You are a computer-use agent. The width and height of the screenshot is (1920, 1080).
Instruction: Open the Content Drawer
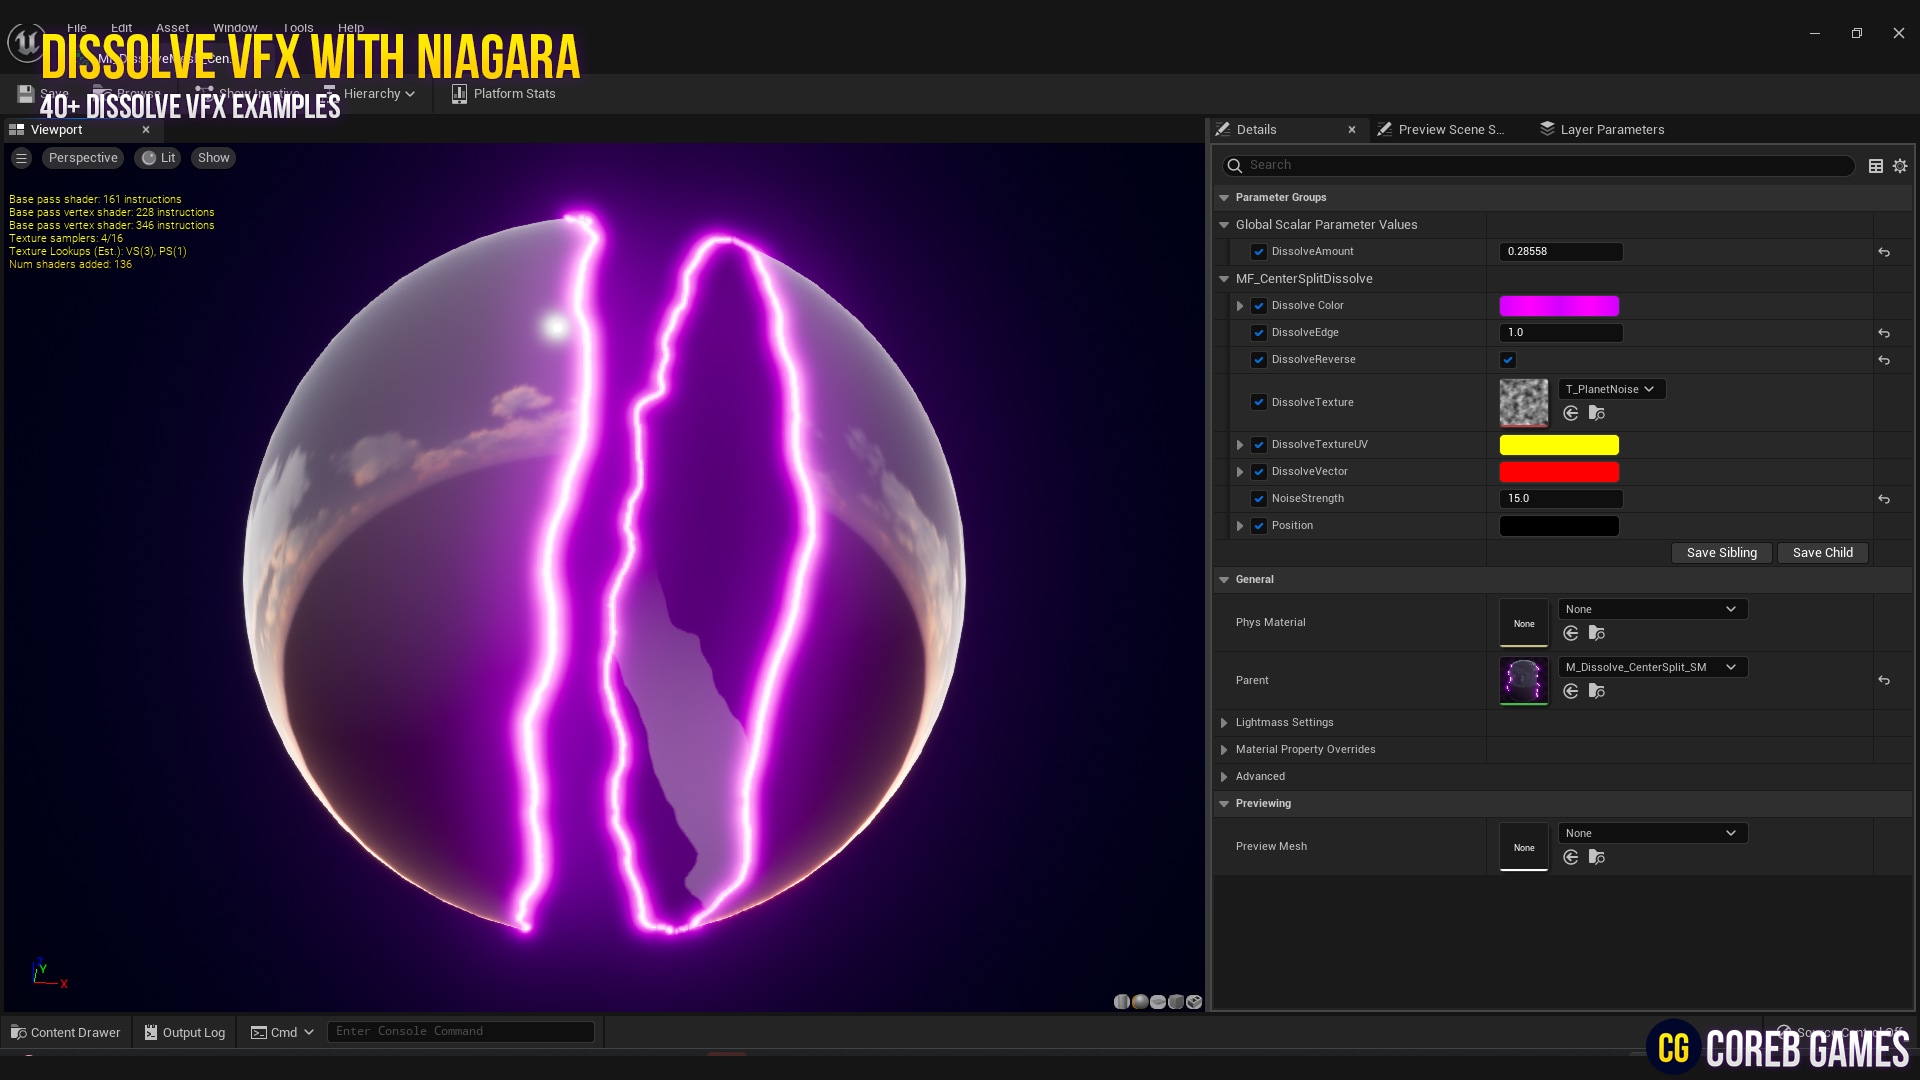(65, 1033)
